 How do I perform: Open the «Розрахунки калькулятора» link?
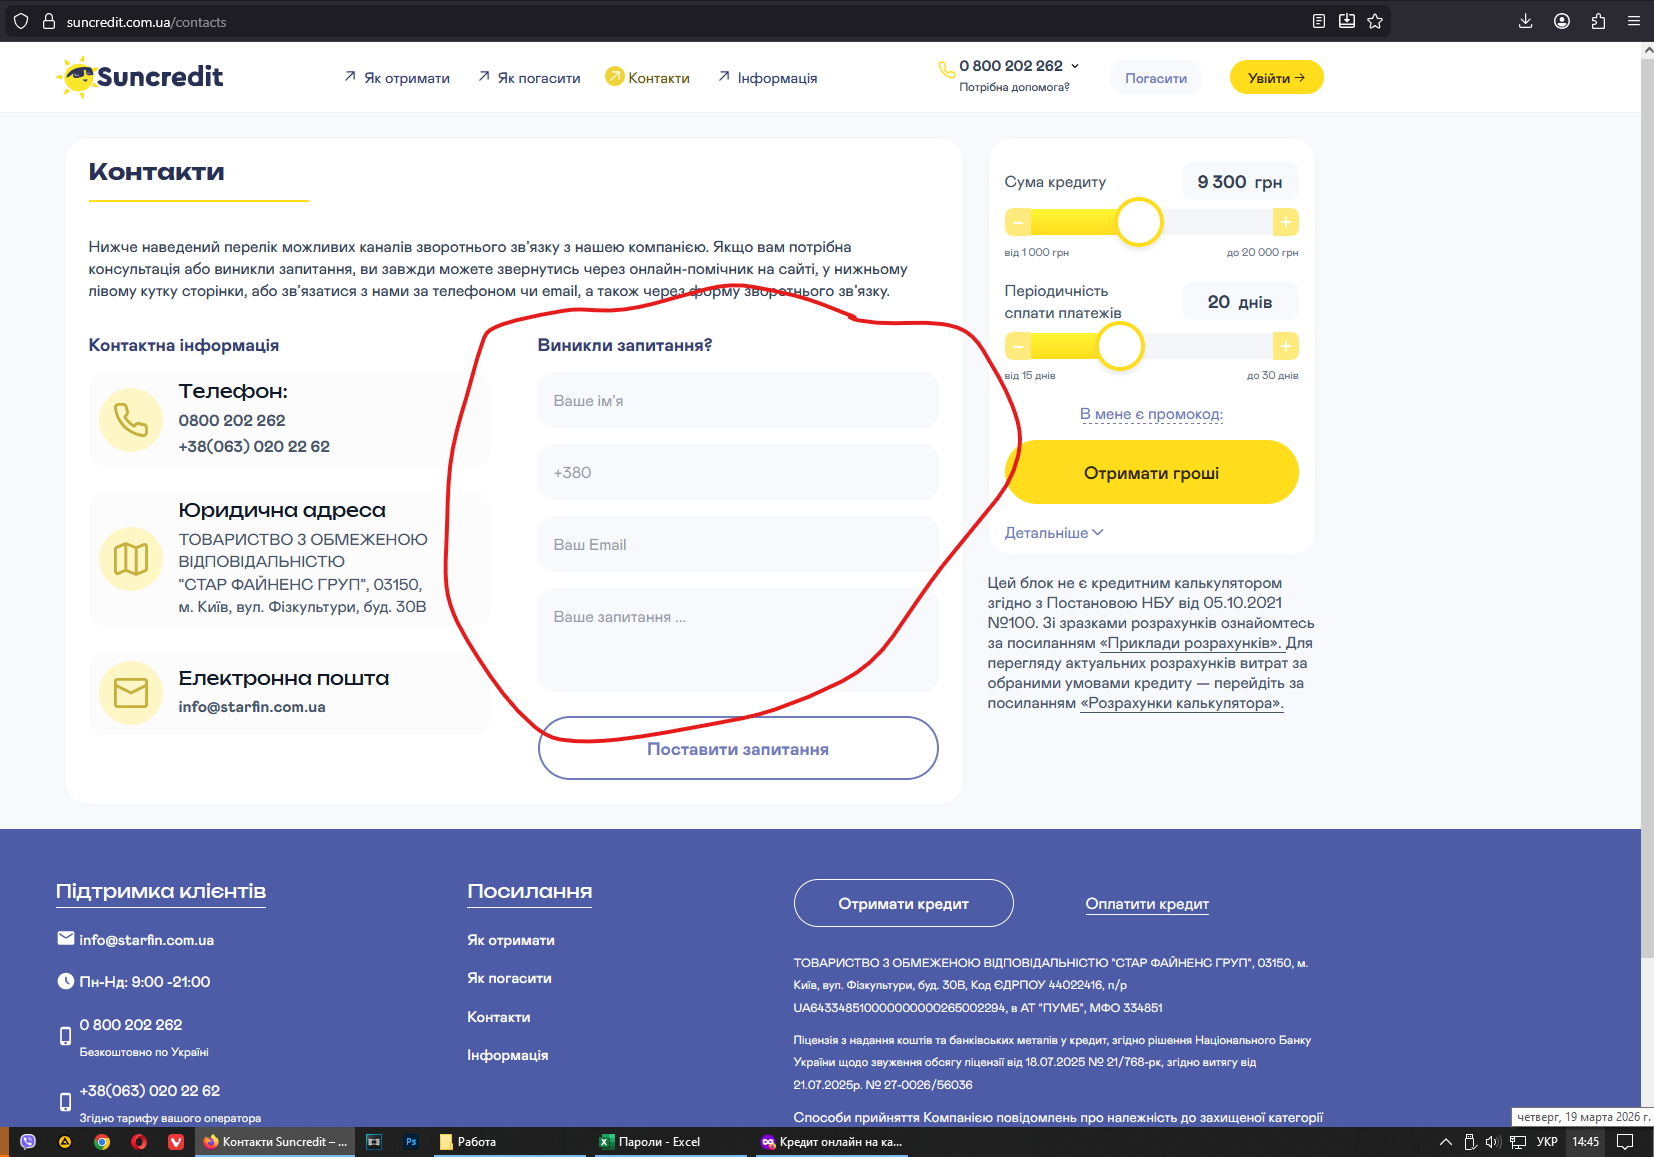coord(1182,703)
